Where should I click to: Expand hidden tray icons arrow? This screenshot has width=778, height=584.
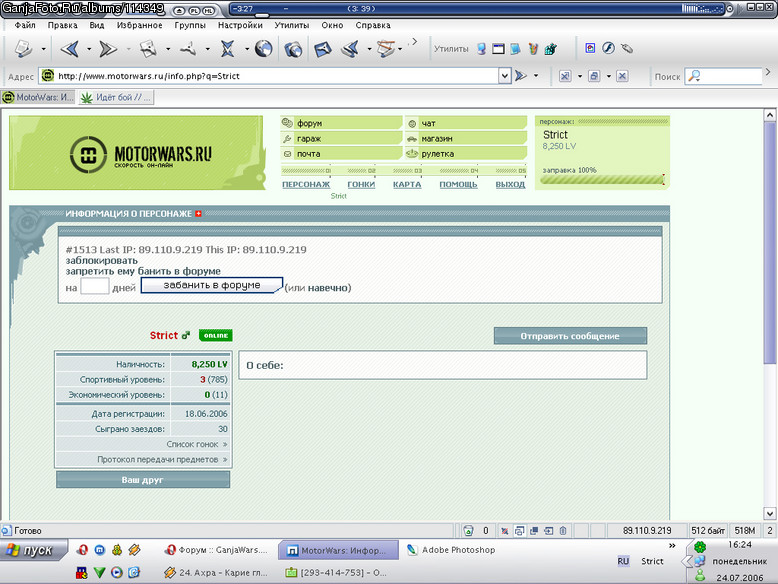click(687, 561)
